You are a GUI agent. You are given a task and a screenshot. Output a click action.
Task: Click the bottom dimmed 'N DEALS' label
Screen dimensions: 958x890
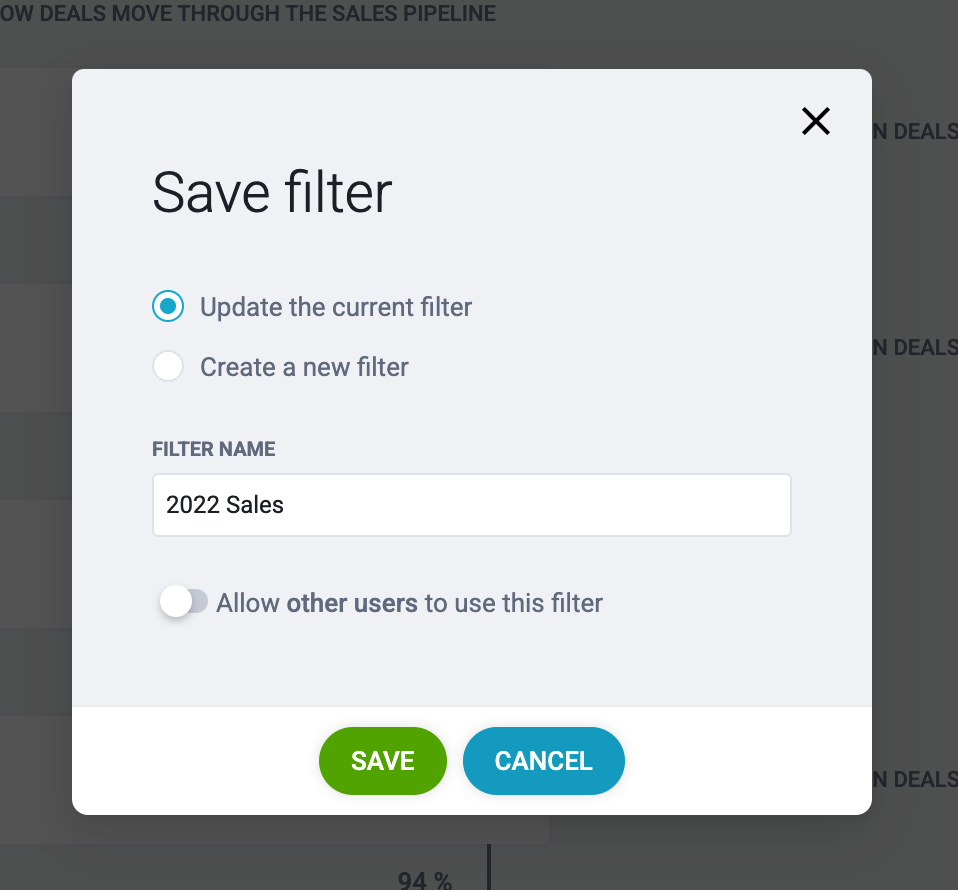[x=915, y=779]
